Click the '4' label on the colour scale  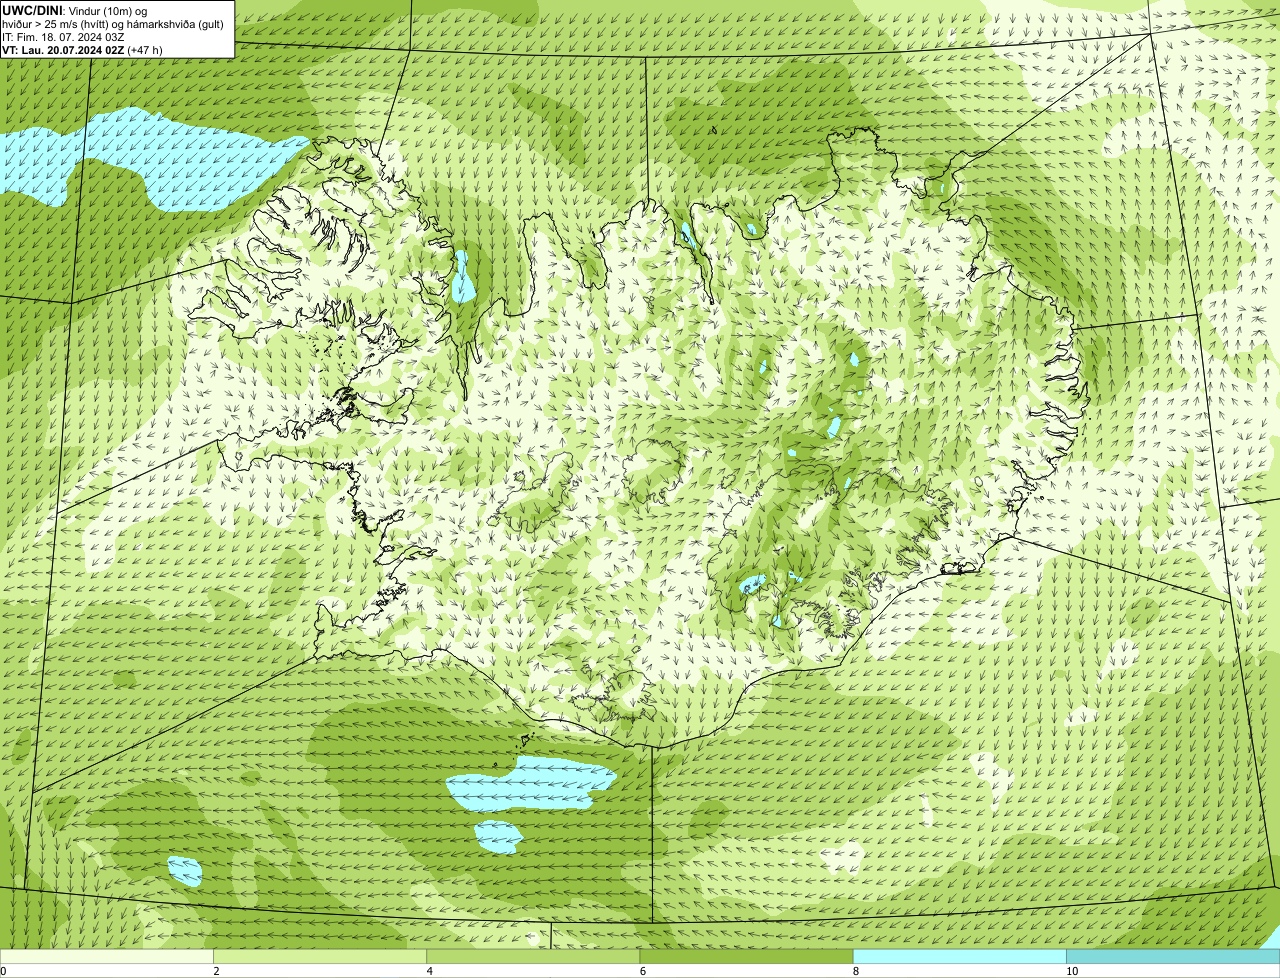430,972
